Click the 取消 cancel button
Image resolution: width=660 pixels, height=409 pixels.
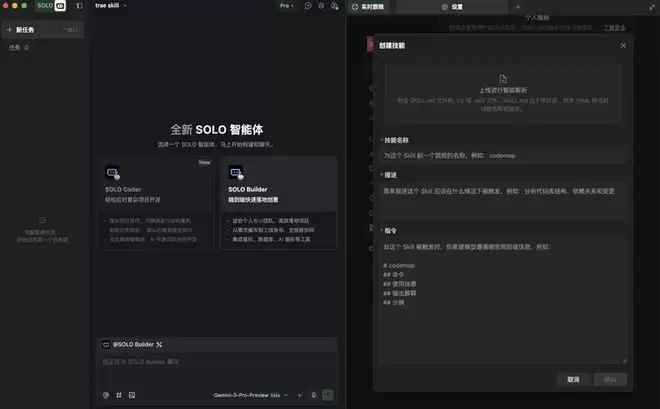573,380
